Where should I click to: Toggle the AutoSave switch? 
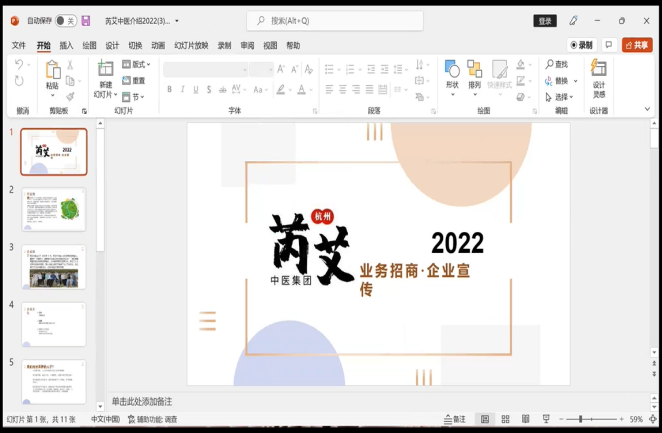click(66, 20)
